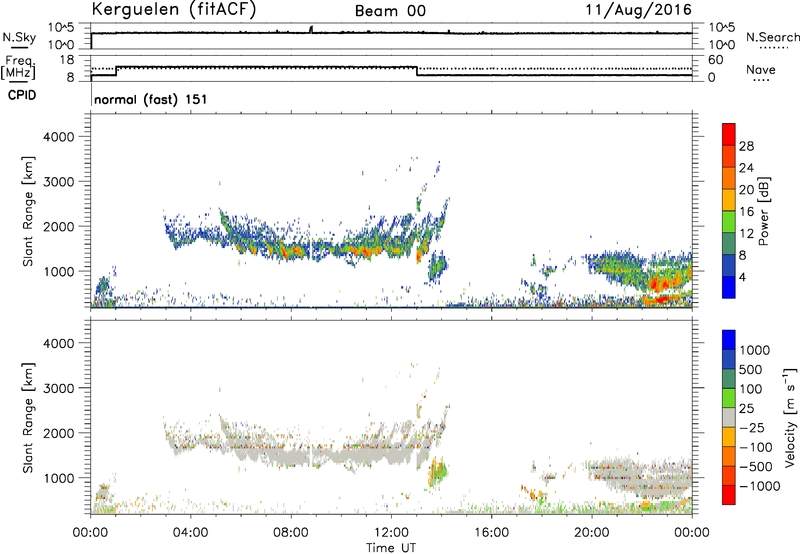Screen dimensions: 800x554
Task: Click the 'Velocity [m s⁻¹]' colorbar title
Action: point(790,417)
